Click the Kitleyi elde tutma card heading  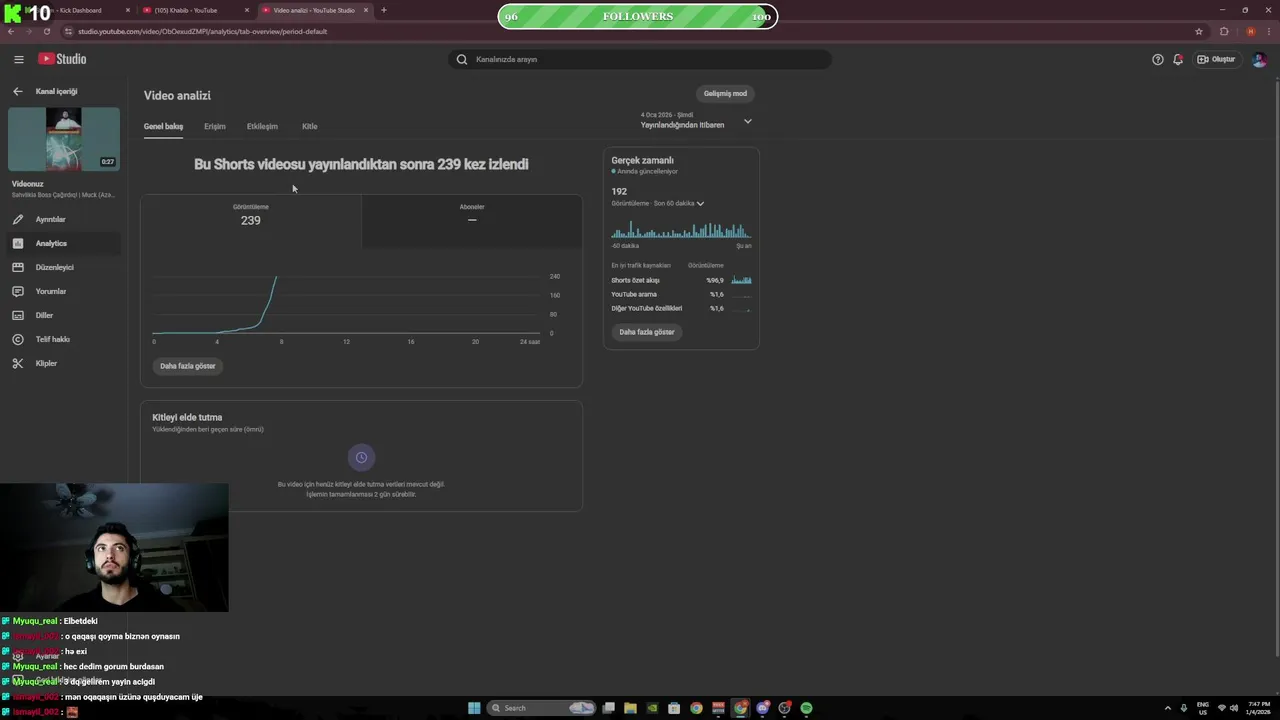(x=187, y=417)
